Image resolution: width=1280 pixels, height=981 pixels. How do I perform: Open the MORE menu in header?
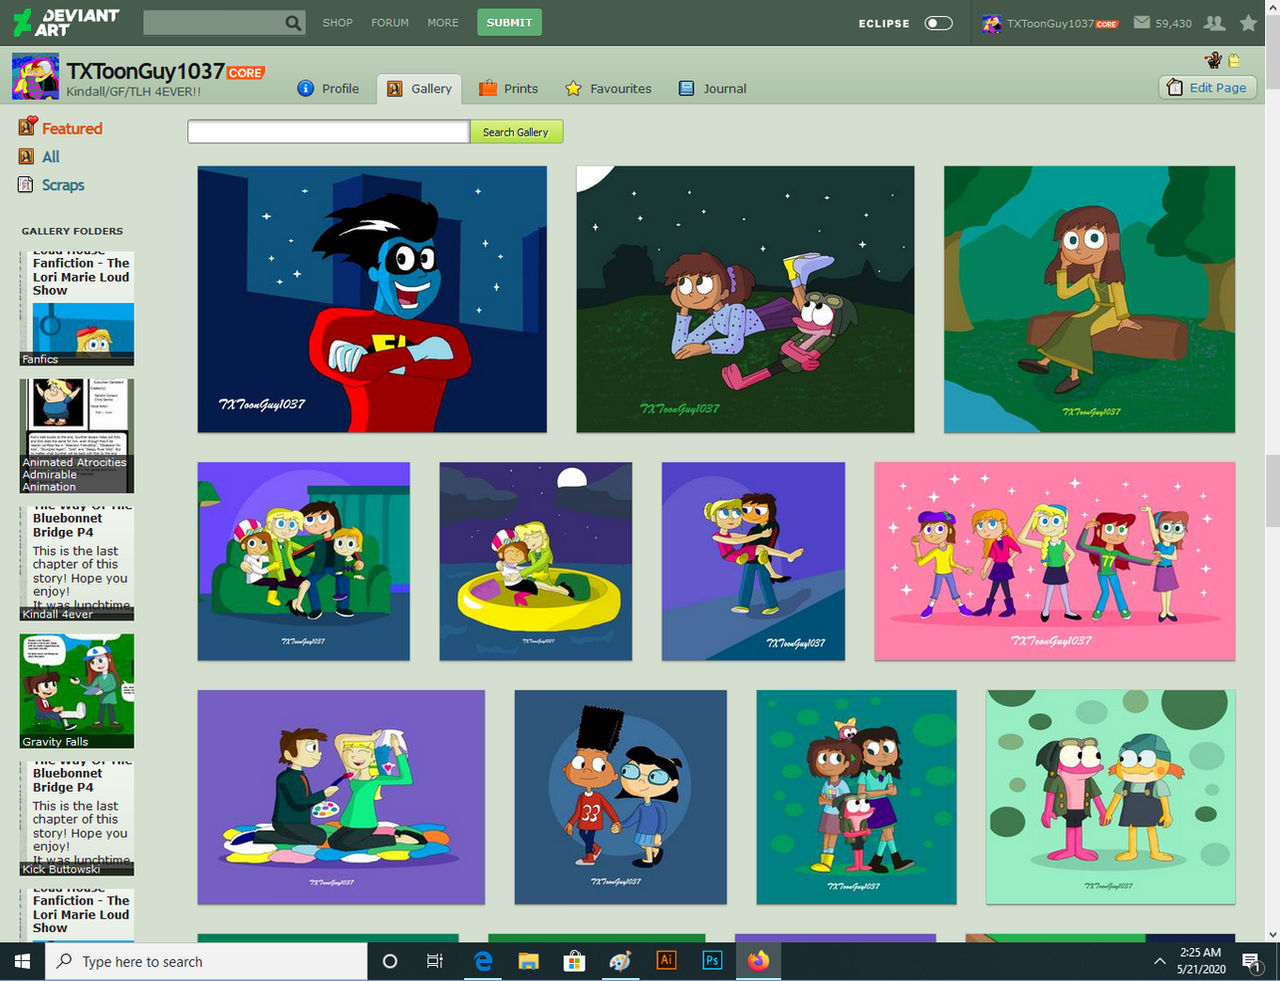pos(443,22)
